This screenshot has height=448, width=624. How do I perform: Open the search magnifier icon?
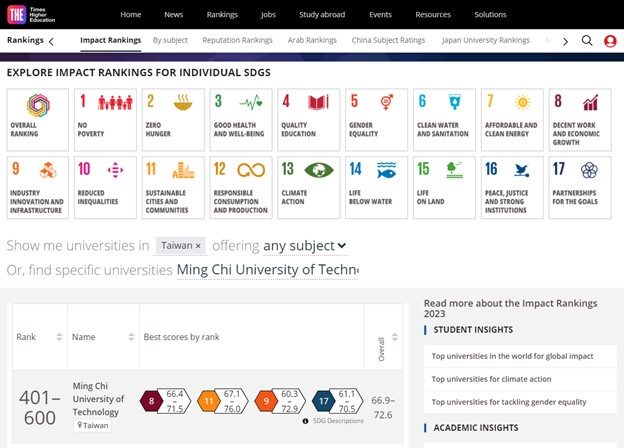point(587,41)
